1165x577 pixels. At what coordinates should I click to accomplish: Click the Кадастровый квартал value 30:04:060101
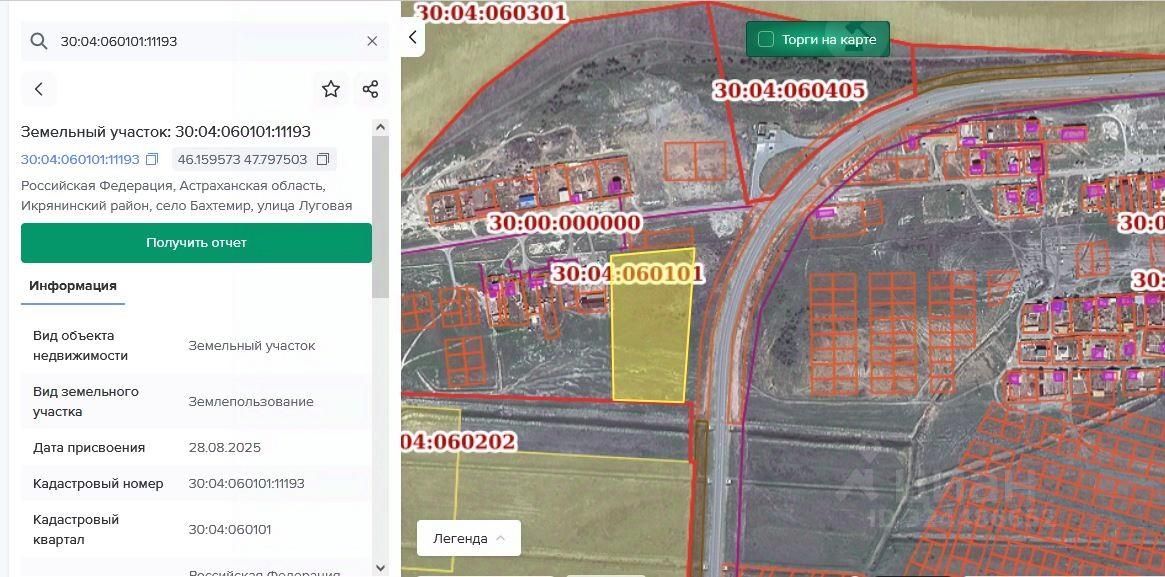pyautogui.click(x=230, y=529)
